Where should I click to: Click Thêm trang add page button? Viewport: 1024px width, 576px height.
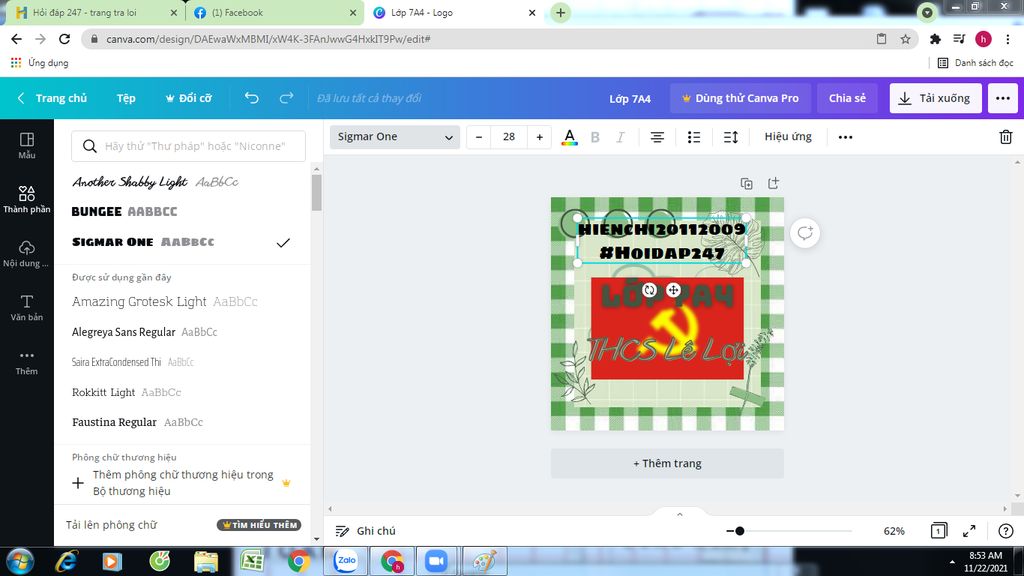coord(667,463)
